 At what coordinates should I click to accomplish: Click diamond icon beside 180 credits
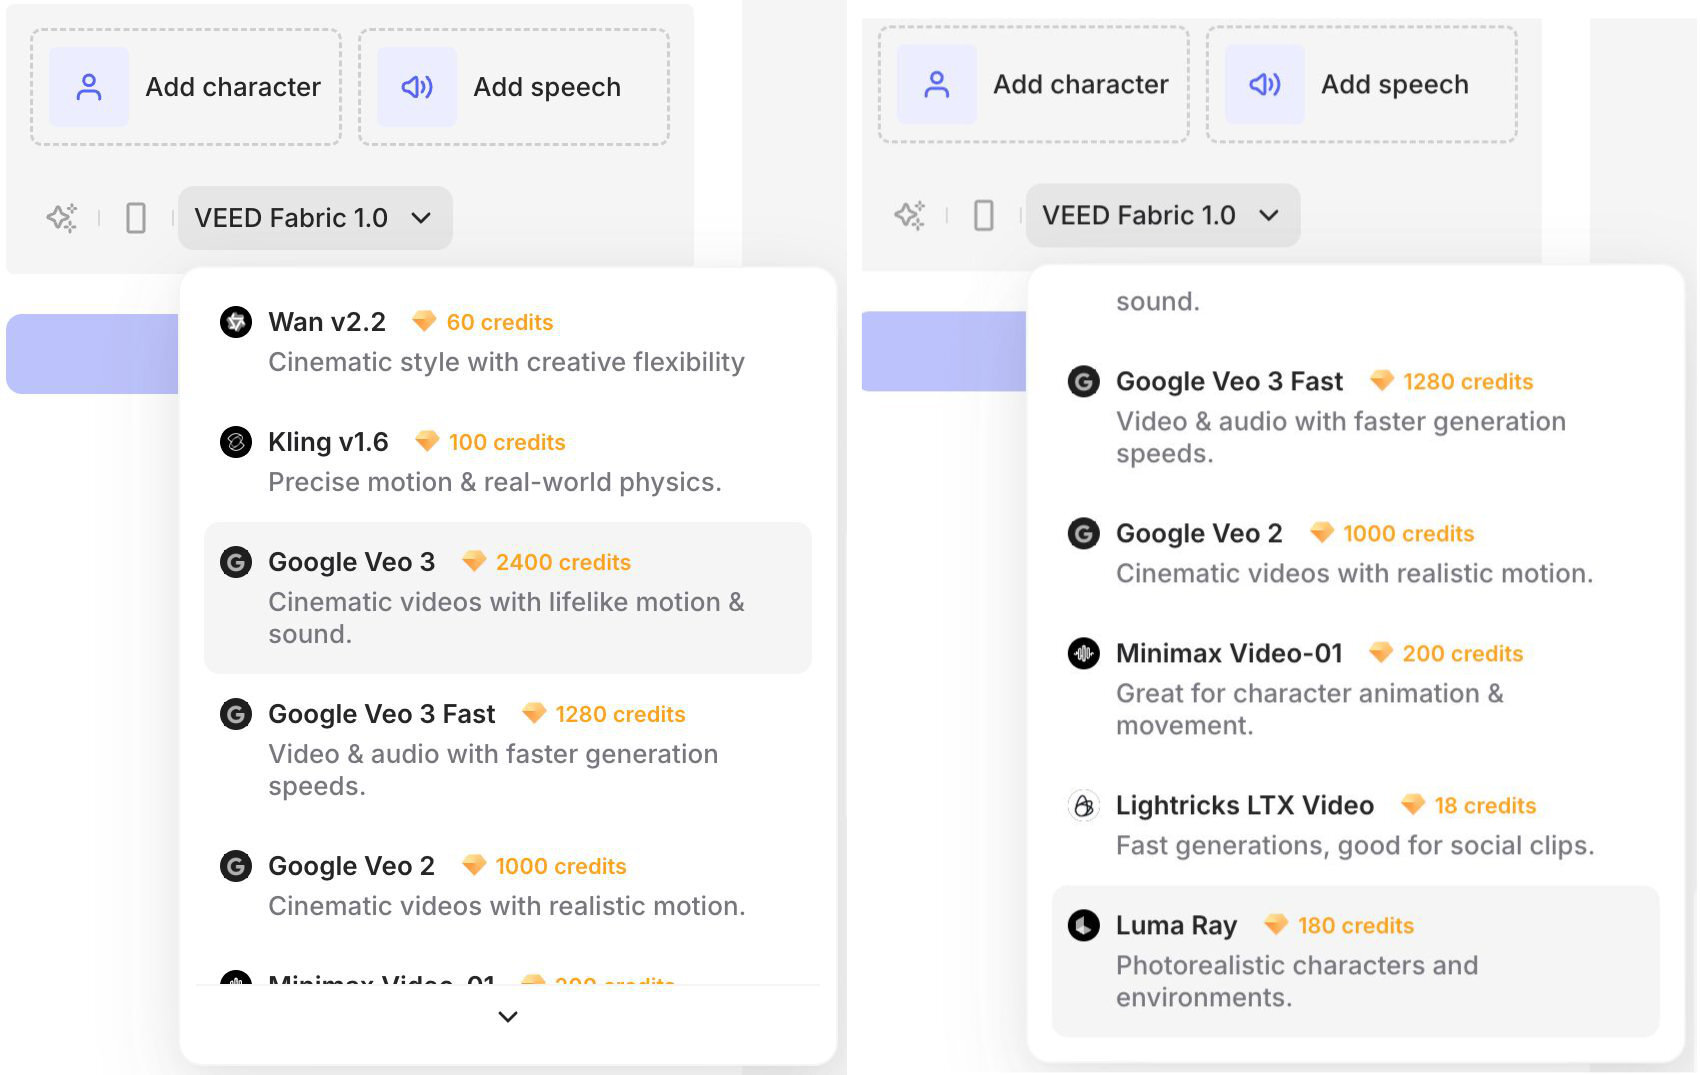1276,924
